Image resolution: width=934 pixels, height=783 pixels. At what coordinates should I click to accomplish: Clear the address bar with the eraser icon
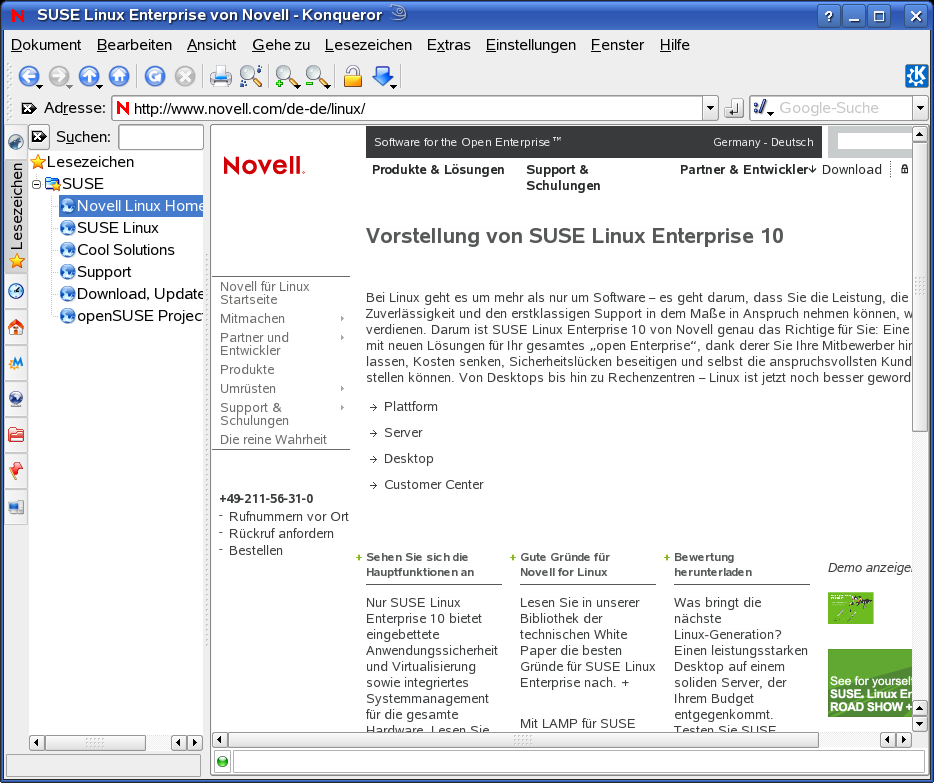pyautogui.click(x=28, y=108)
